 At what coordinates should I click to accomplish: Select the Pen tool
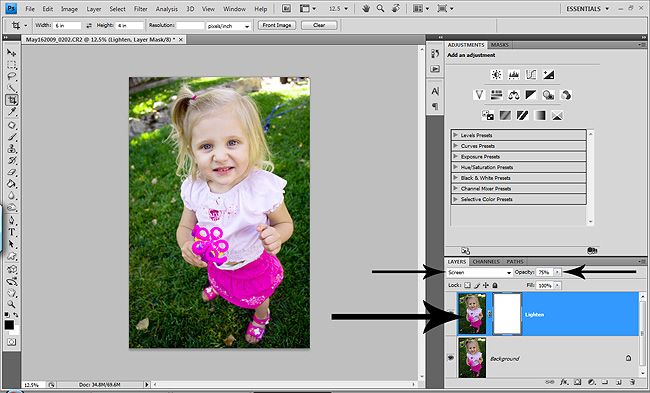pos(11,221)
